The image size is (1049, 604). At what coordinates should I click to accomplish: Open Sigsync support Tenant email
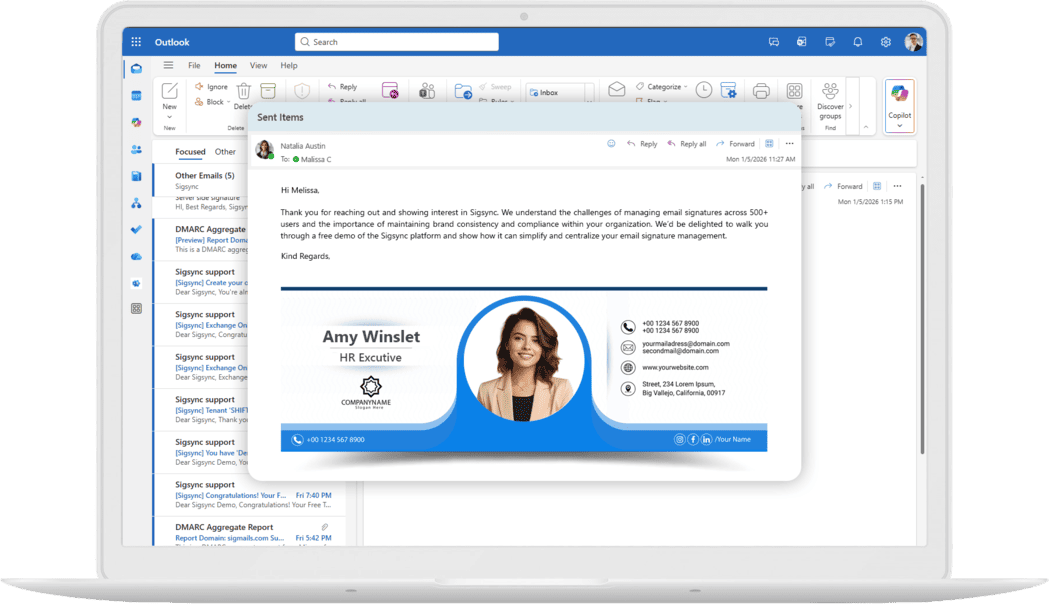(201, 409)
